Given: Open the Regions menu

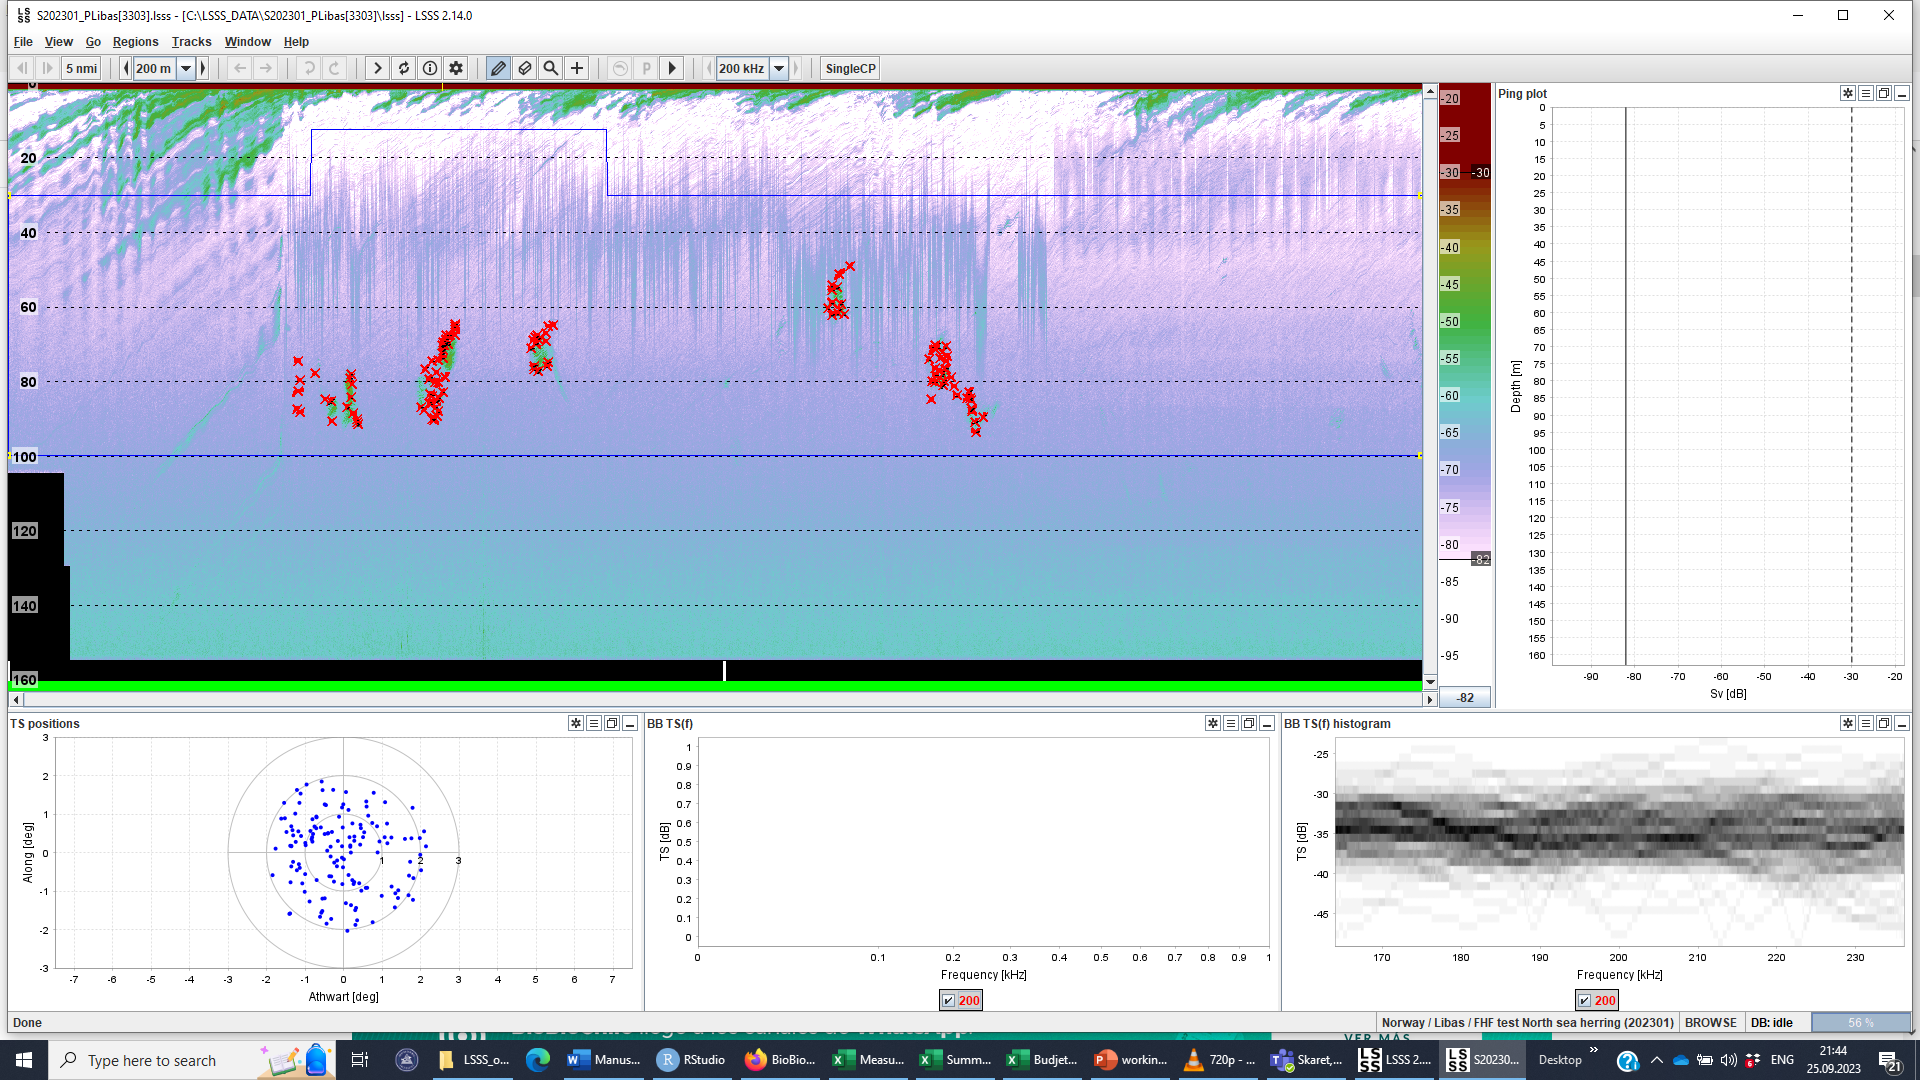Looking at the screenshot, I should [x=135, y=42].
